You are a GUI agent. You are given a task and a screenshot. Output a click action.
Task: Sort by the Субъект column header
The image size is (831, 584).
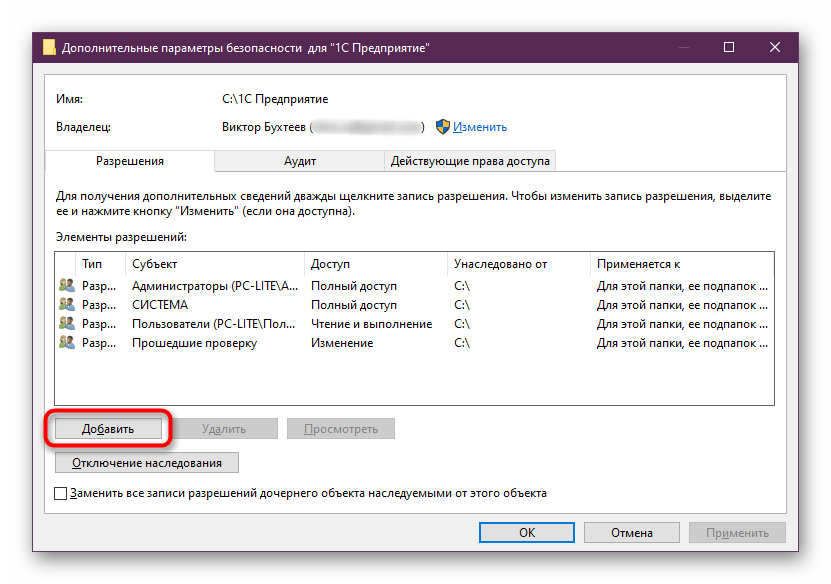tap(215, 264)
